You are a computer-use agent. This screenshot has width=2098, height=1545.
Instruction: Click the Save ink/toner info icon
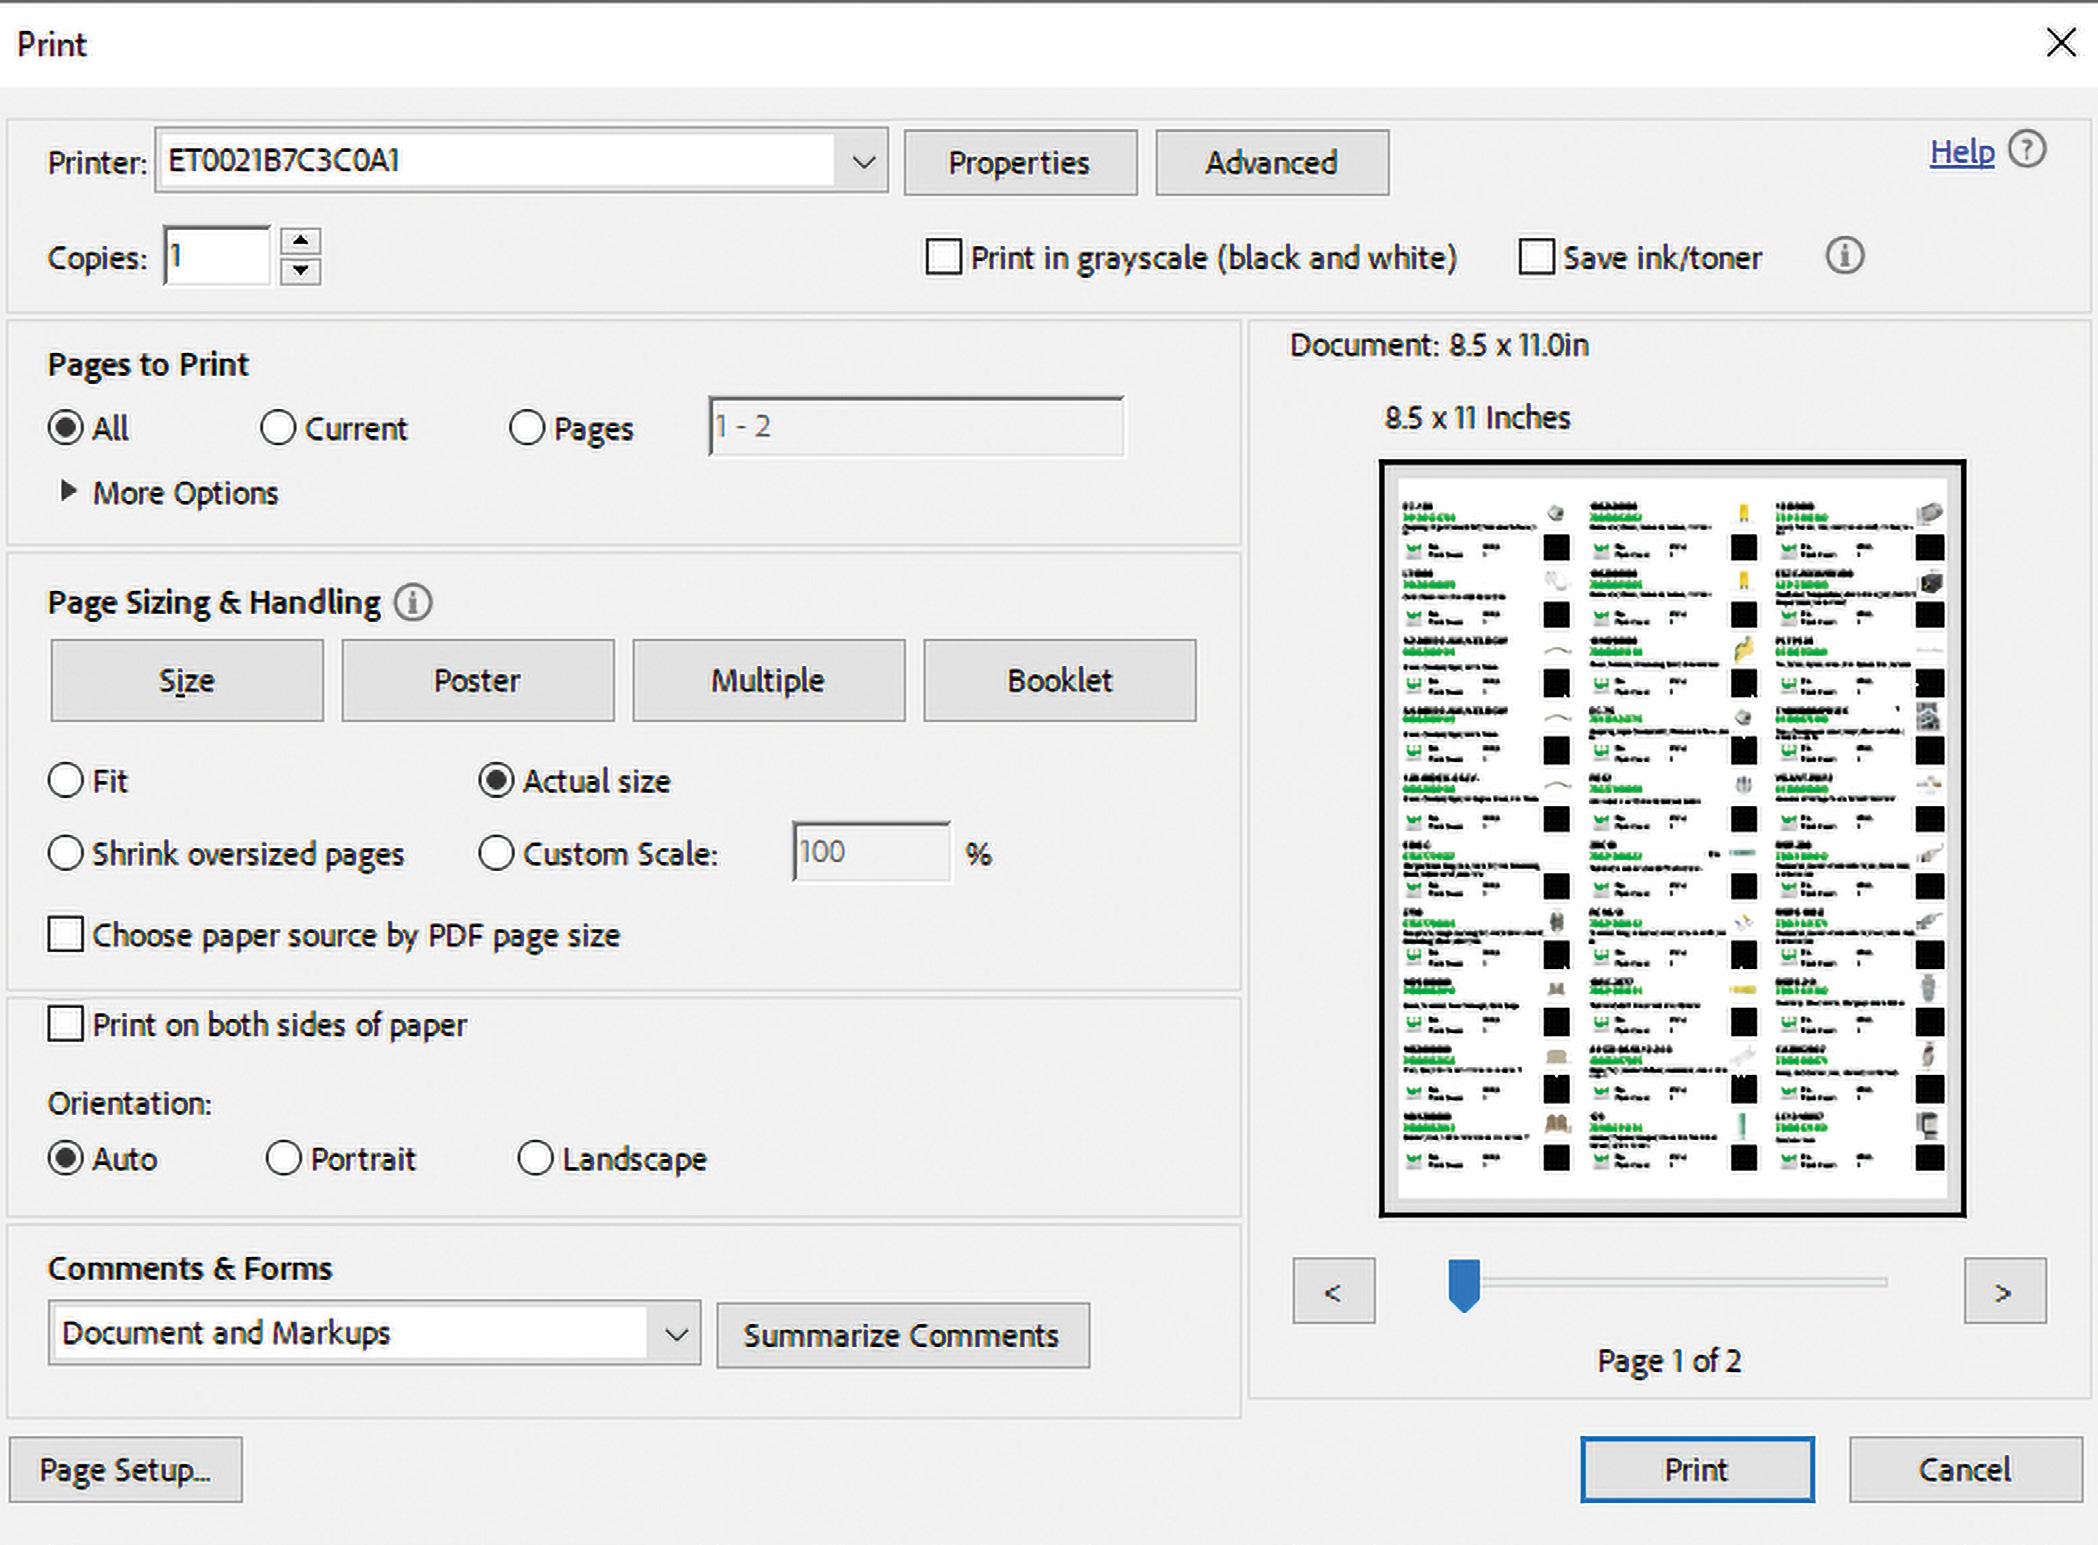click(x=1844, y=256)
